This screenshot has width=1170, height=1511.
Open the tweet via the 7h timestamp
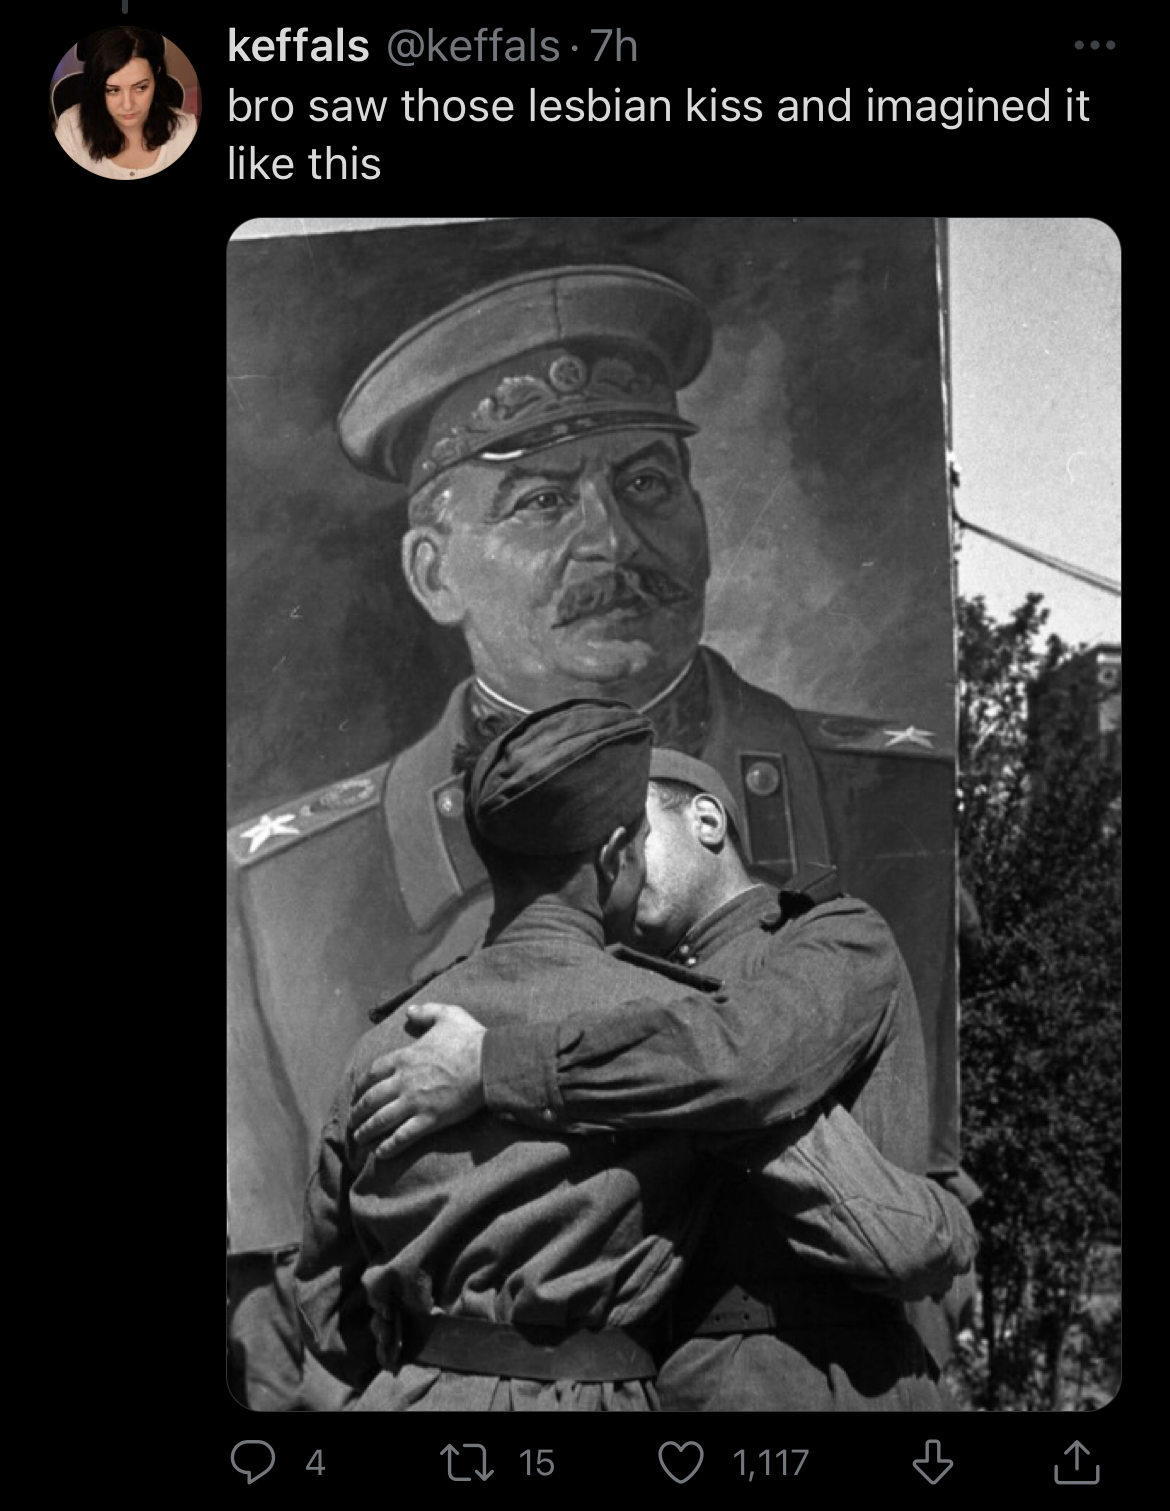[615, 46]
